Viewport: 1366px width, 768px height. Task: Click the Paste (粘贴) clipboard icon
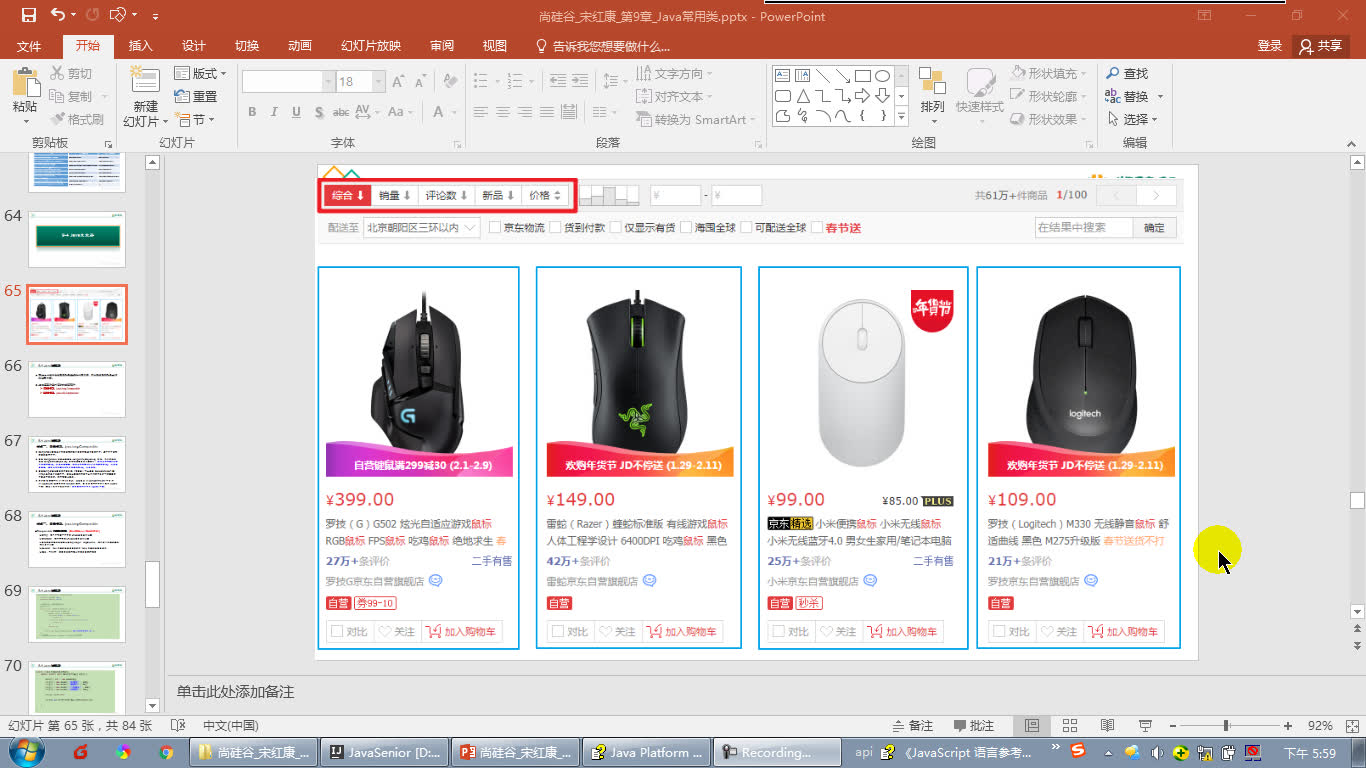[x=25, y=83]
